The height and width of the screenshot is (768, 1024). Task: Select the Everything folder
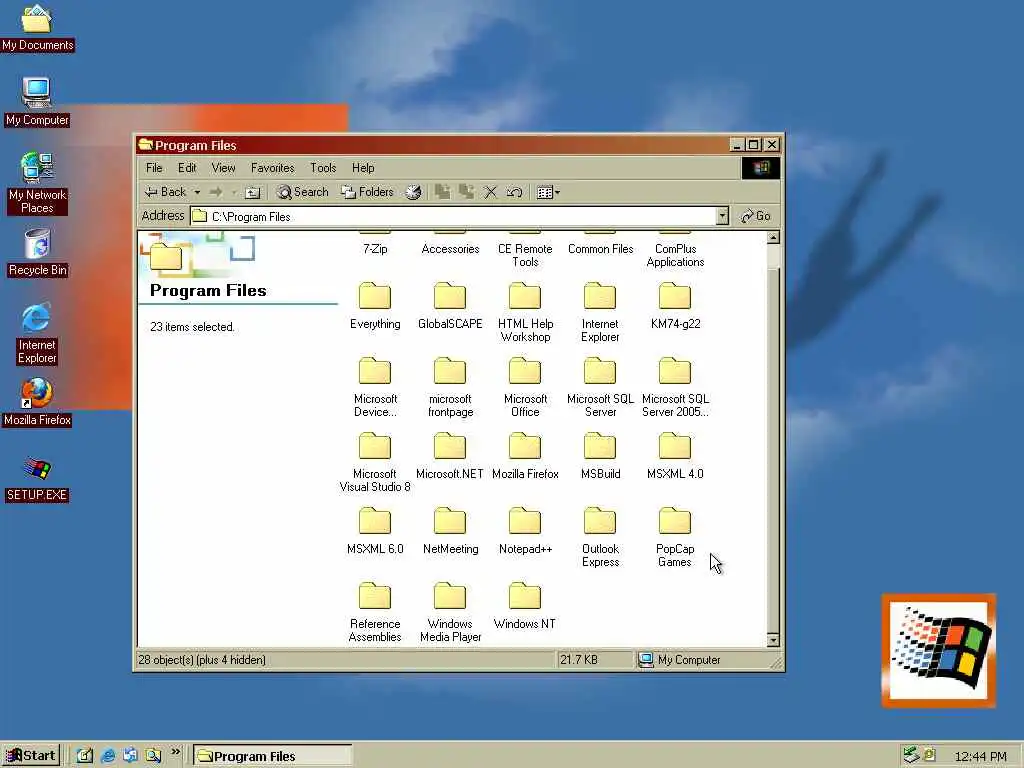pos(375,306)
